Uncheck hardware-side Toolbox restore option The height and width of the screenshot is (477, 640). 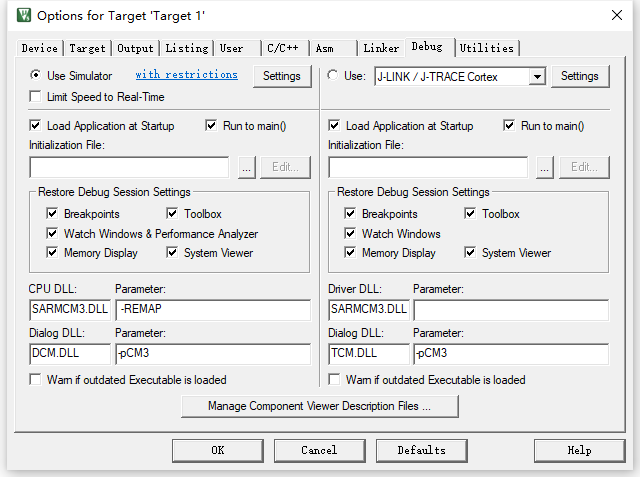tap(470, 213)
